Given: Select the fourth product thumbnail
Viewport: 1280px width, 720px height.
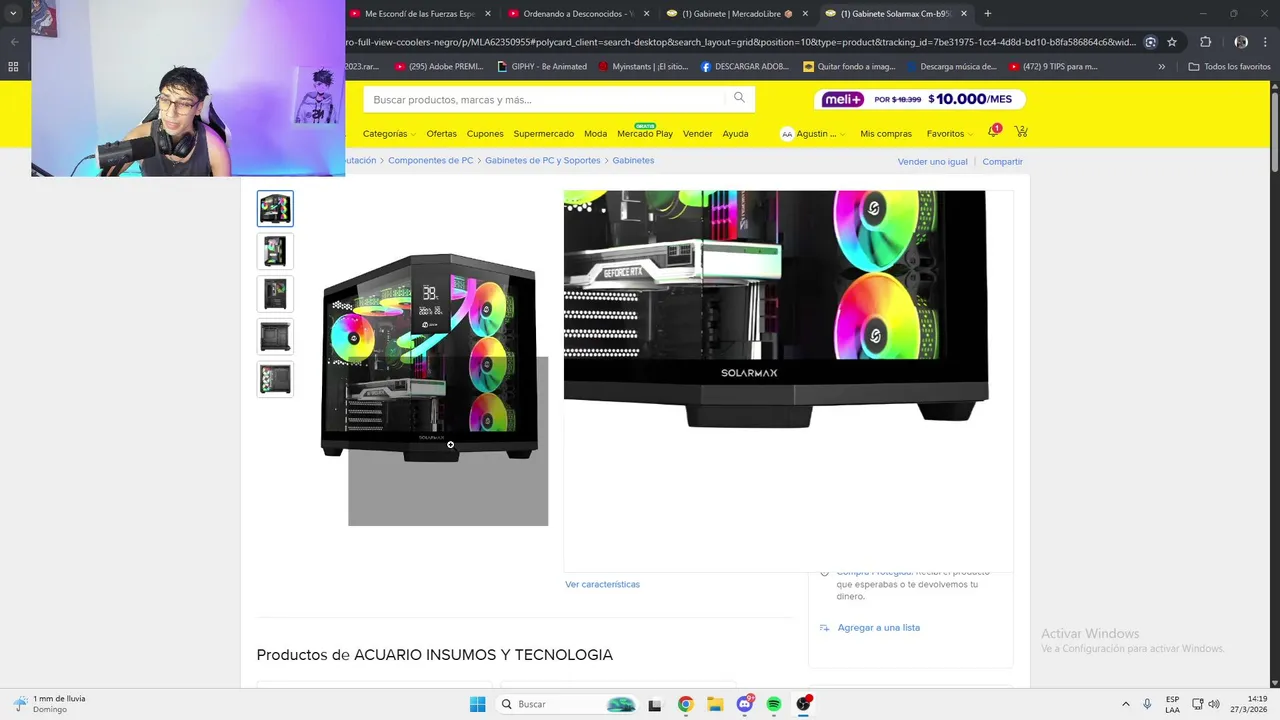Looking at the screenshot, I should point(275,337).
